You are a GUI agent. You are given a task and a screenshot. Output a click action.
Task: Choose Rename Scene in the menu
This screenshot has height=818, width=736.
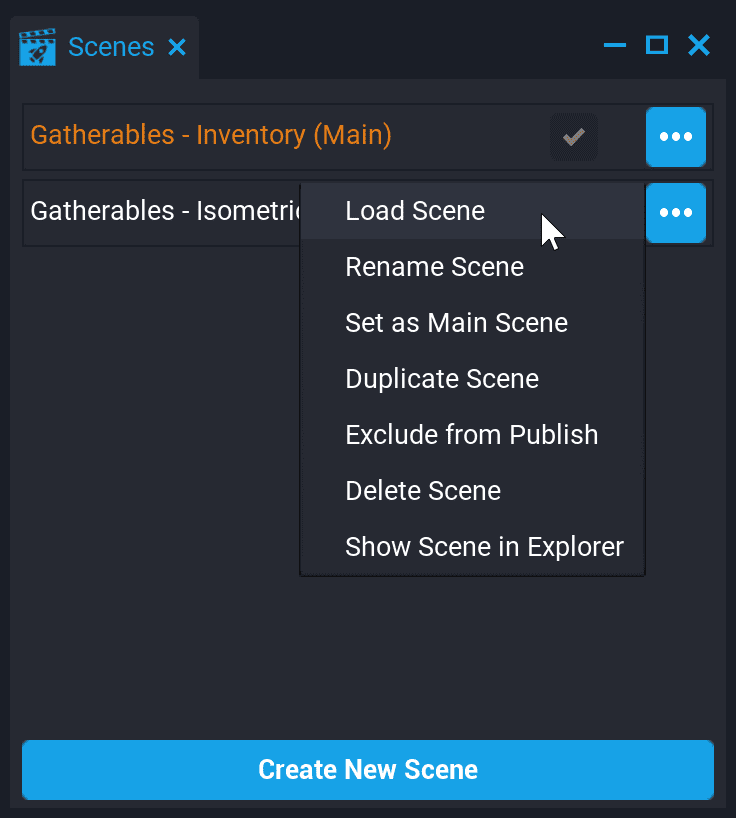tap(434, 267)
